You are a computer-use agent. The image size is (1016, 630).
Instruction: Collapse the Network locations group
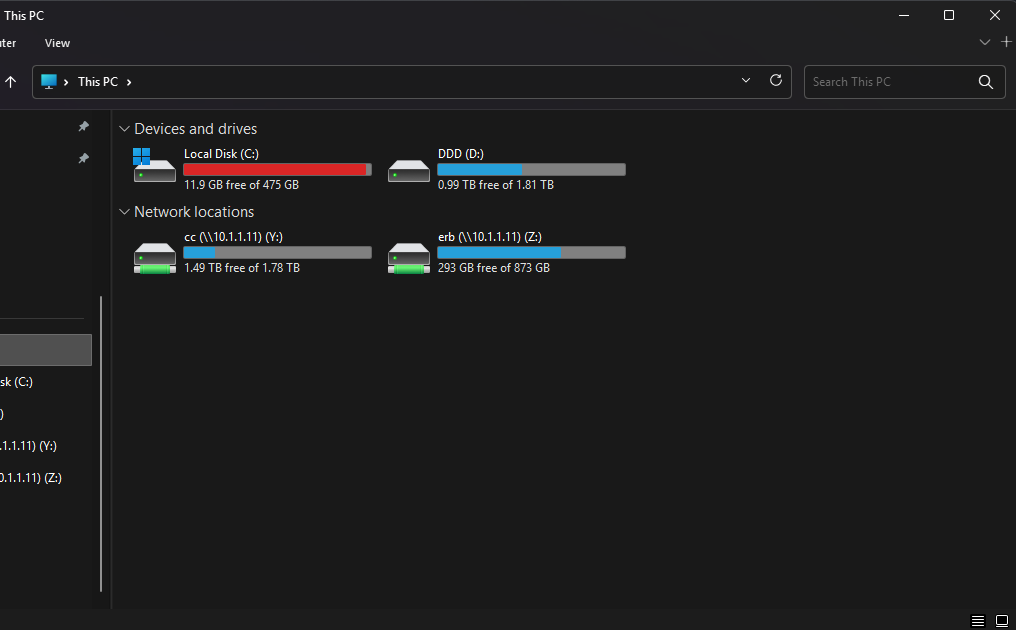pos(125,212)
